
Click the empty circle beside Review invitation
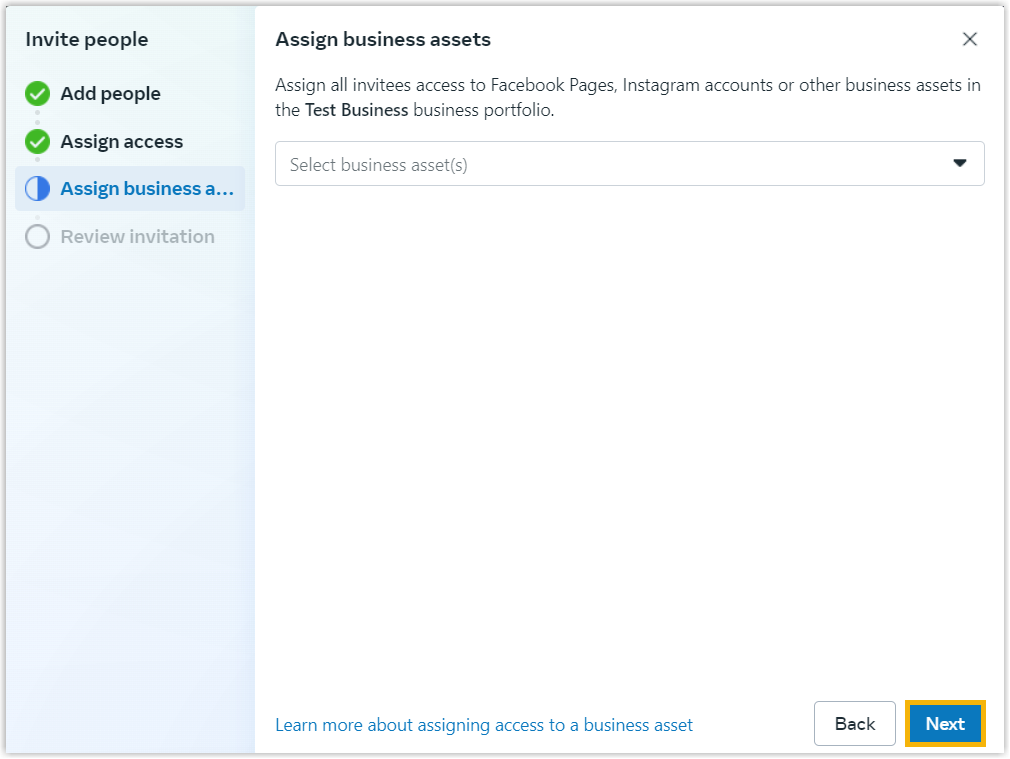37,237
